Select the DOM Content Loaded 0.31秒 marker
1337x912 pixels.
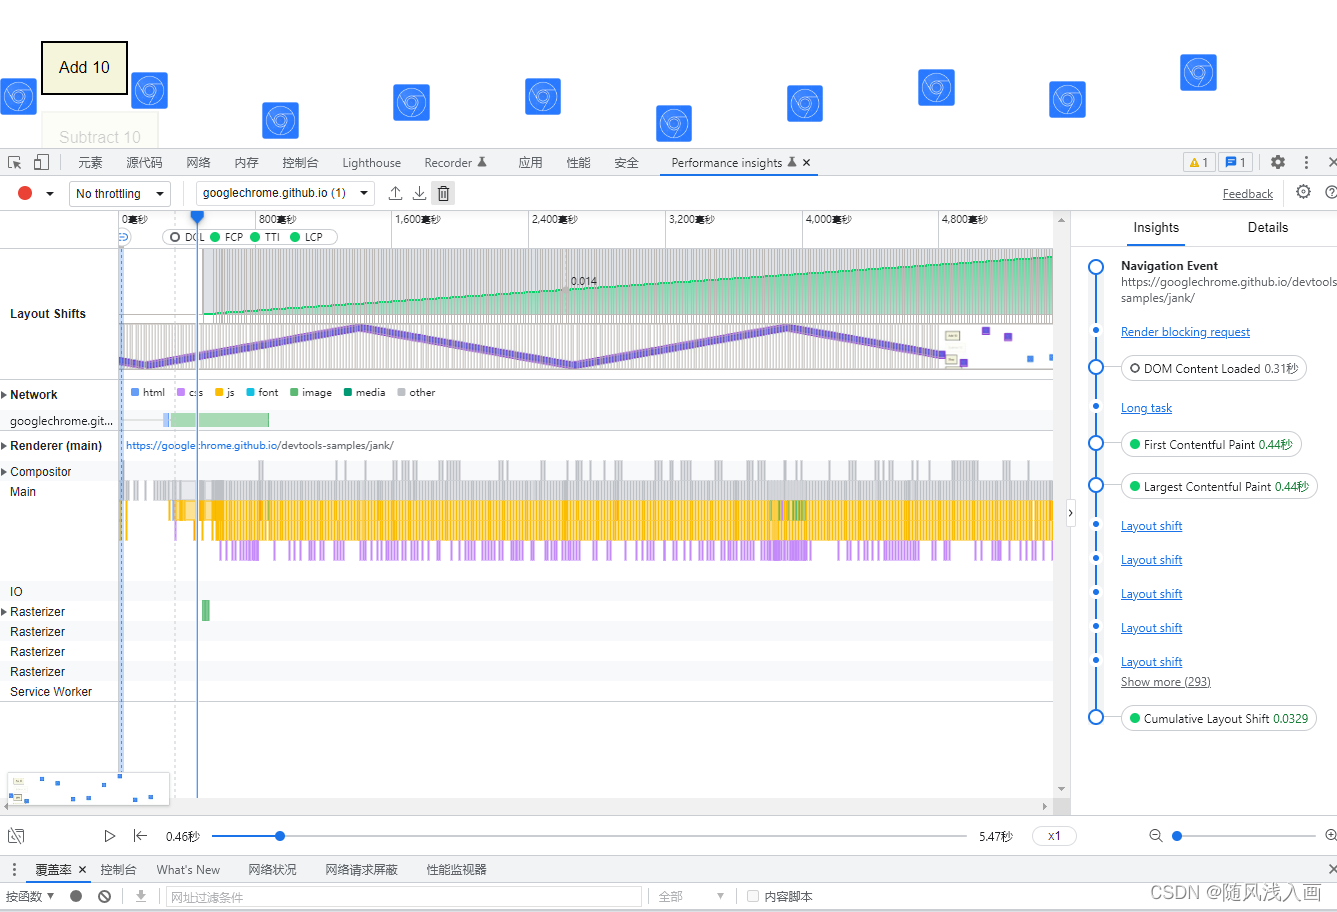pyautogui.click(x=1213, y=369)
